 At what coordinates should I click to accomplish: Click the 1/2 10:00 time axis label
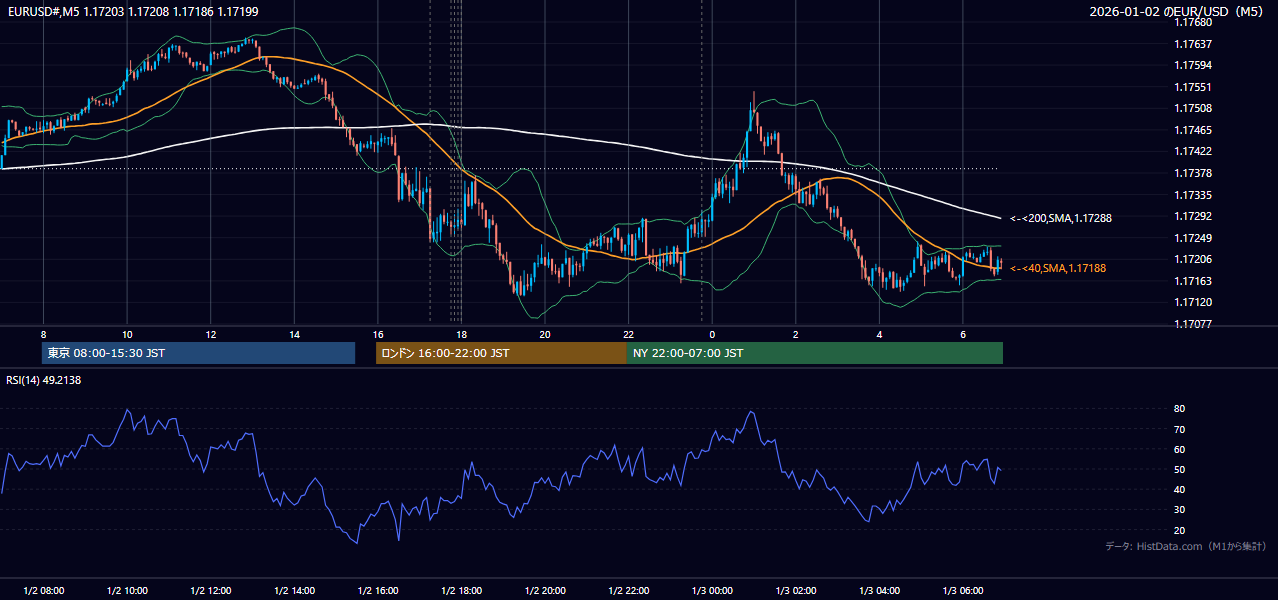(127, 591)
